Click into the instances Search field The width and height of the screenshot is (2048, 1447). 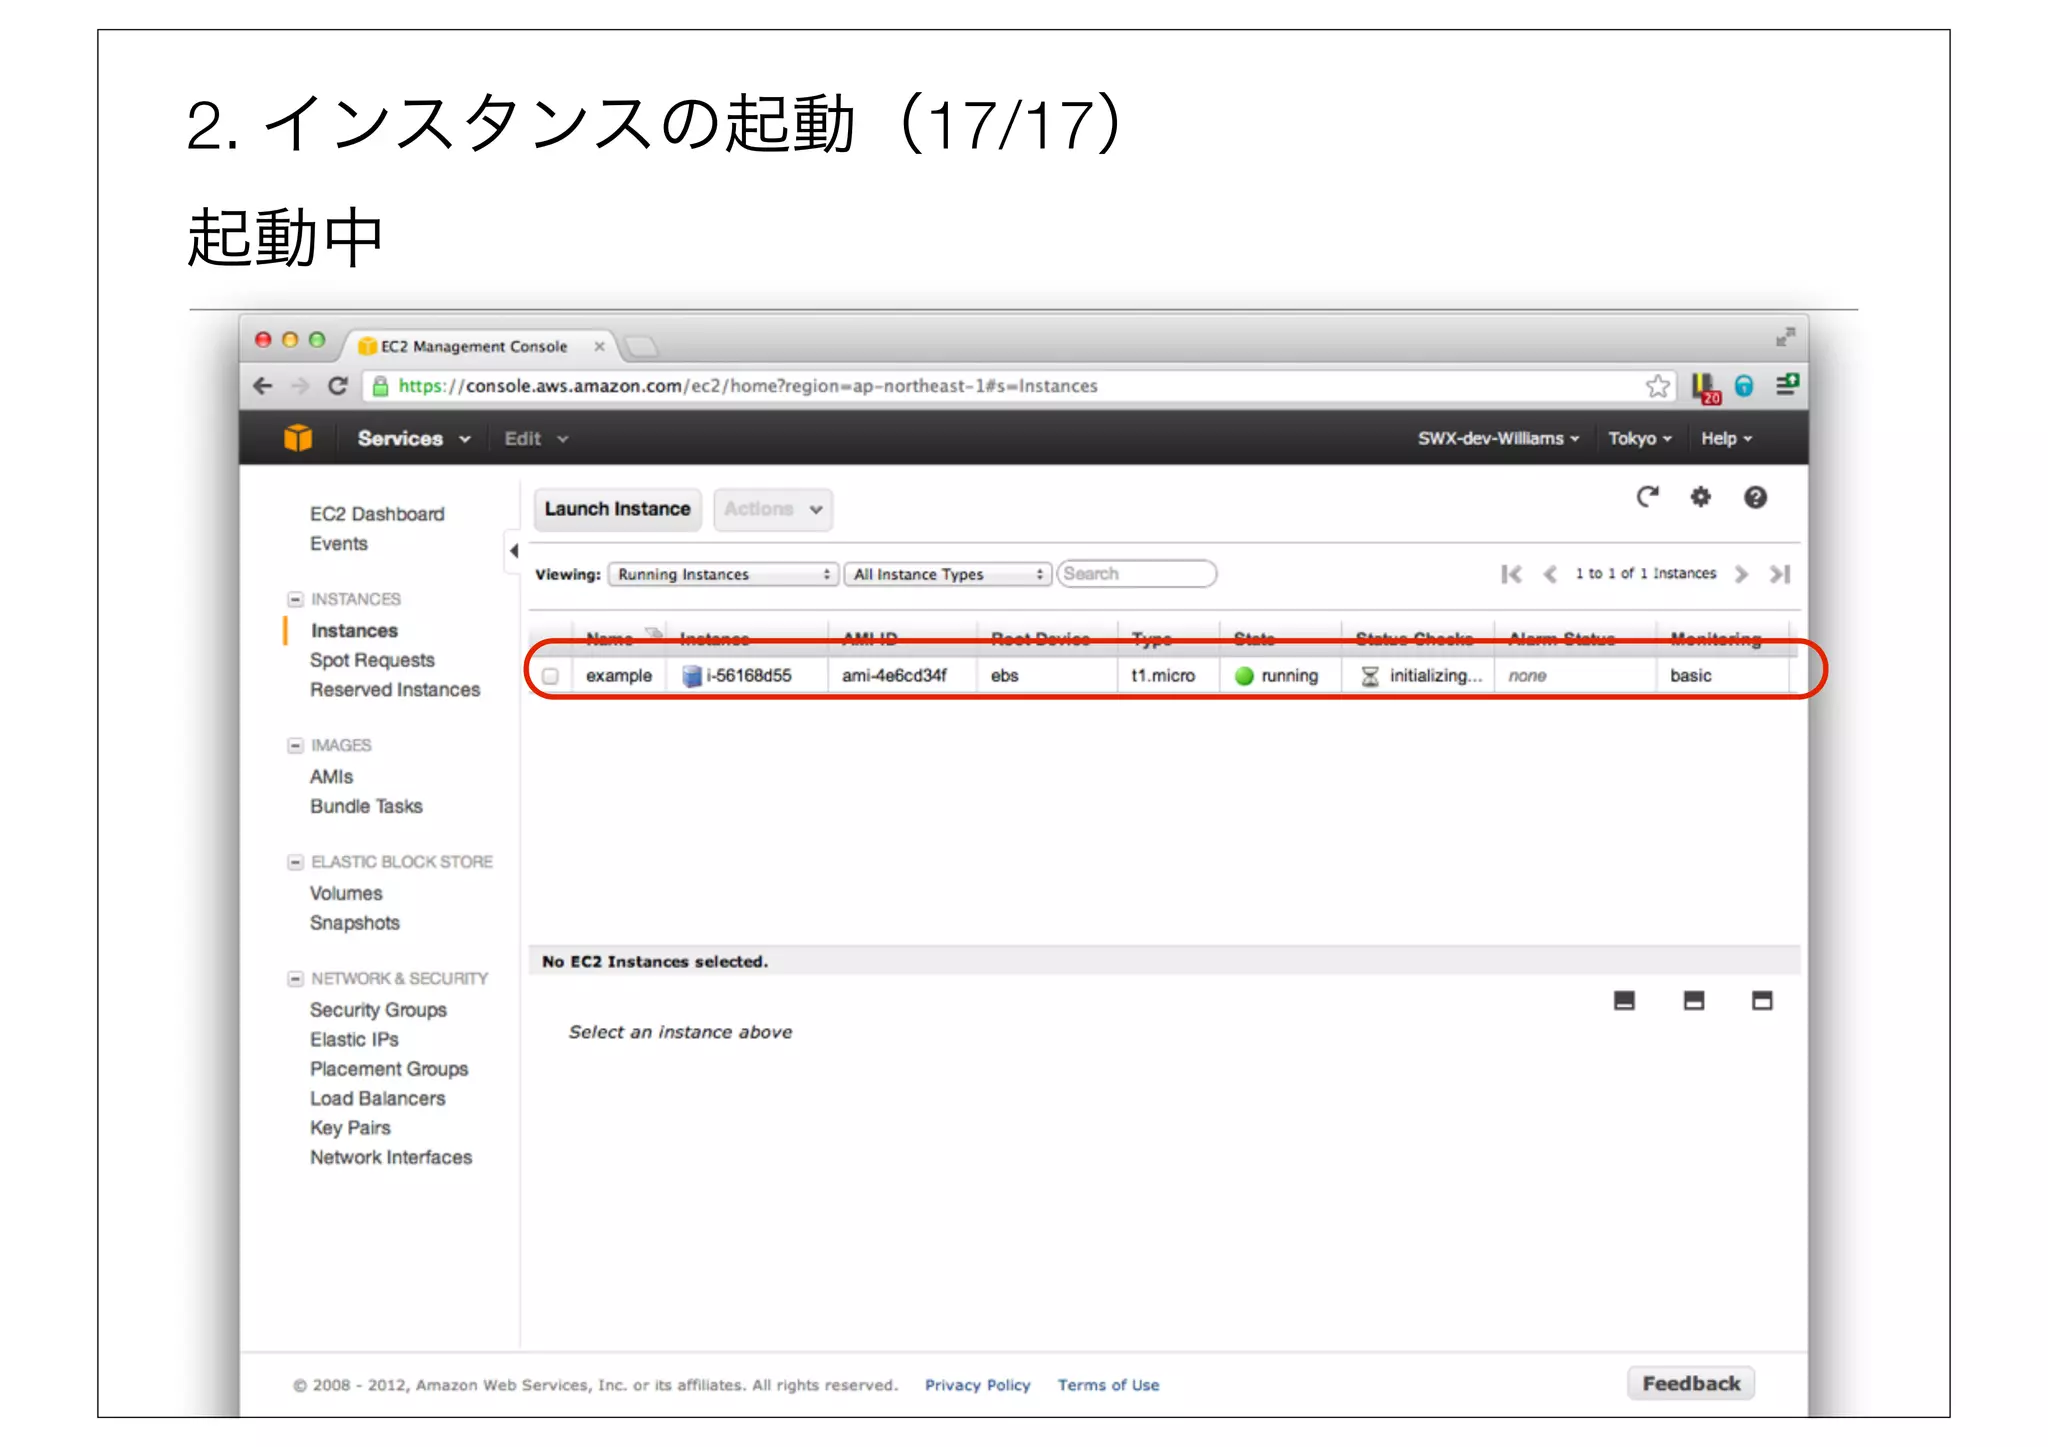pos(1135,574)
